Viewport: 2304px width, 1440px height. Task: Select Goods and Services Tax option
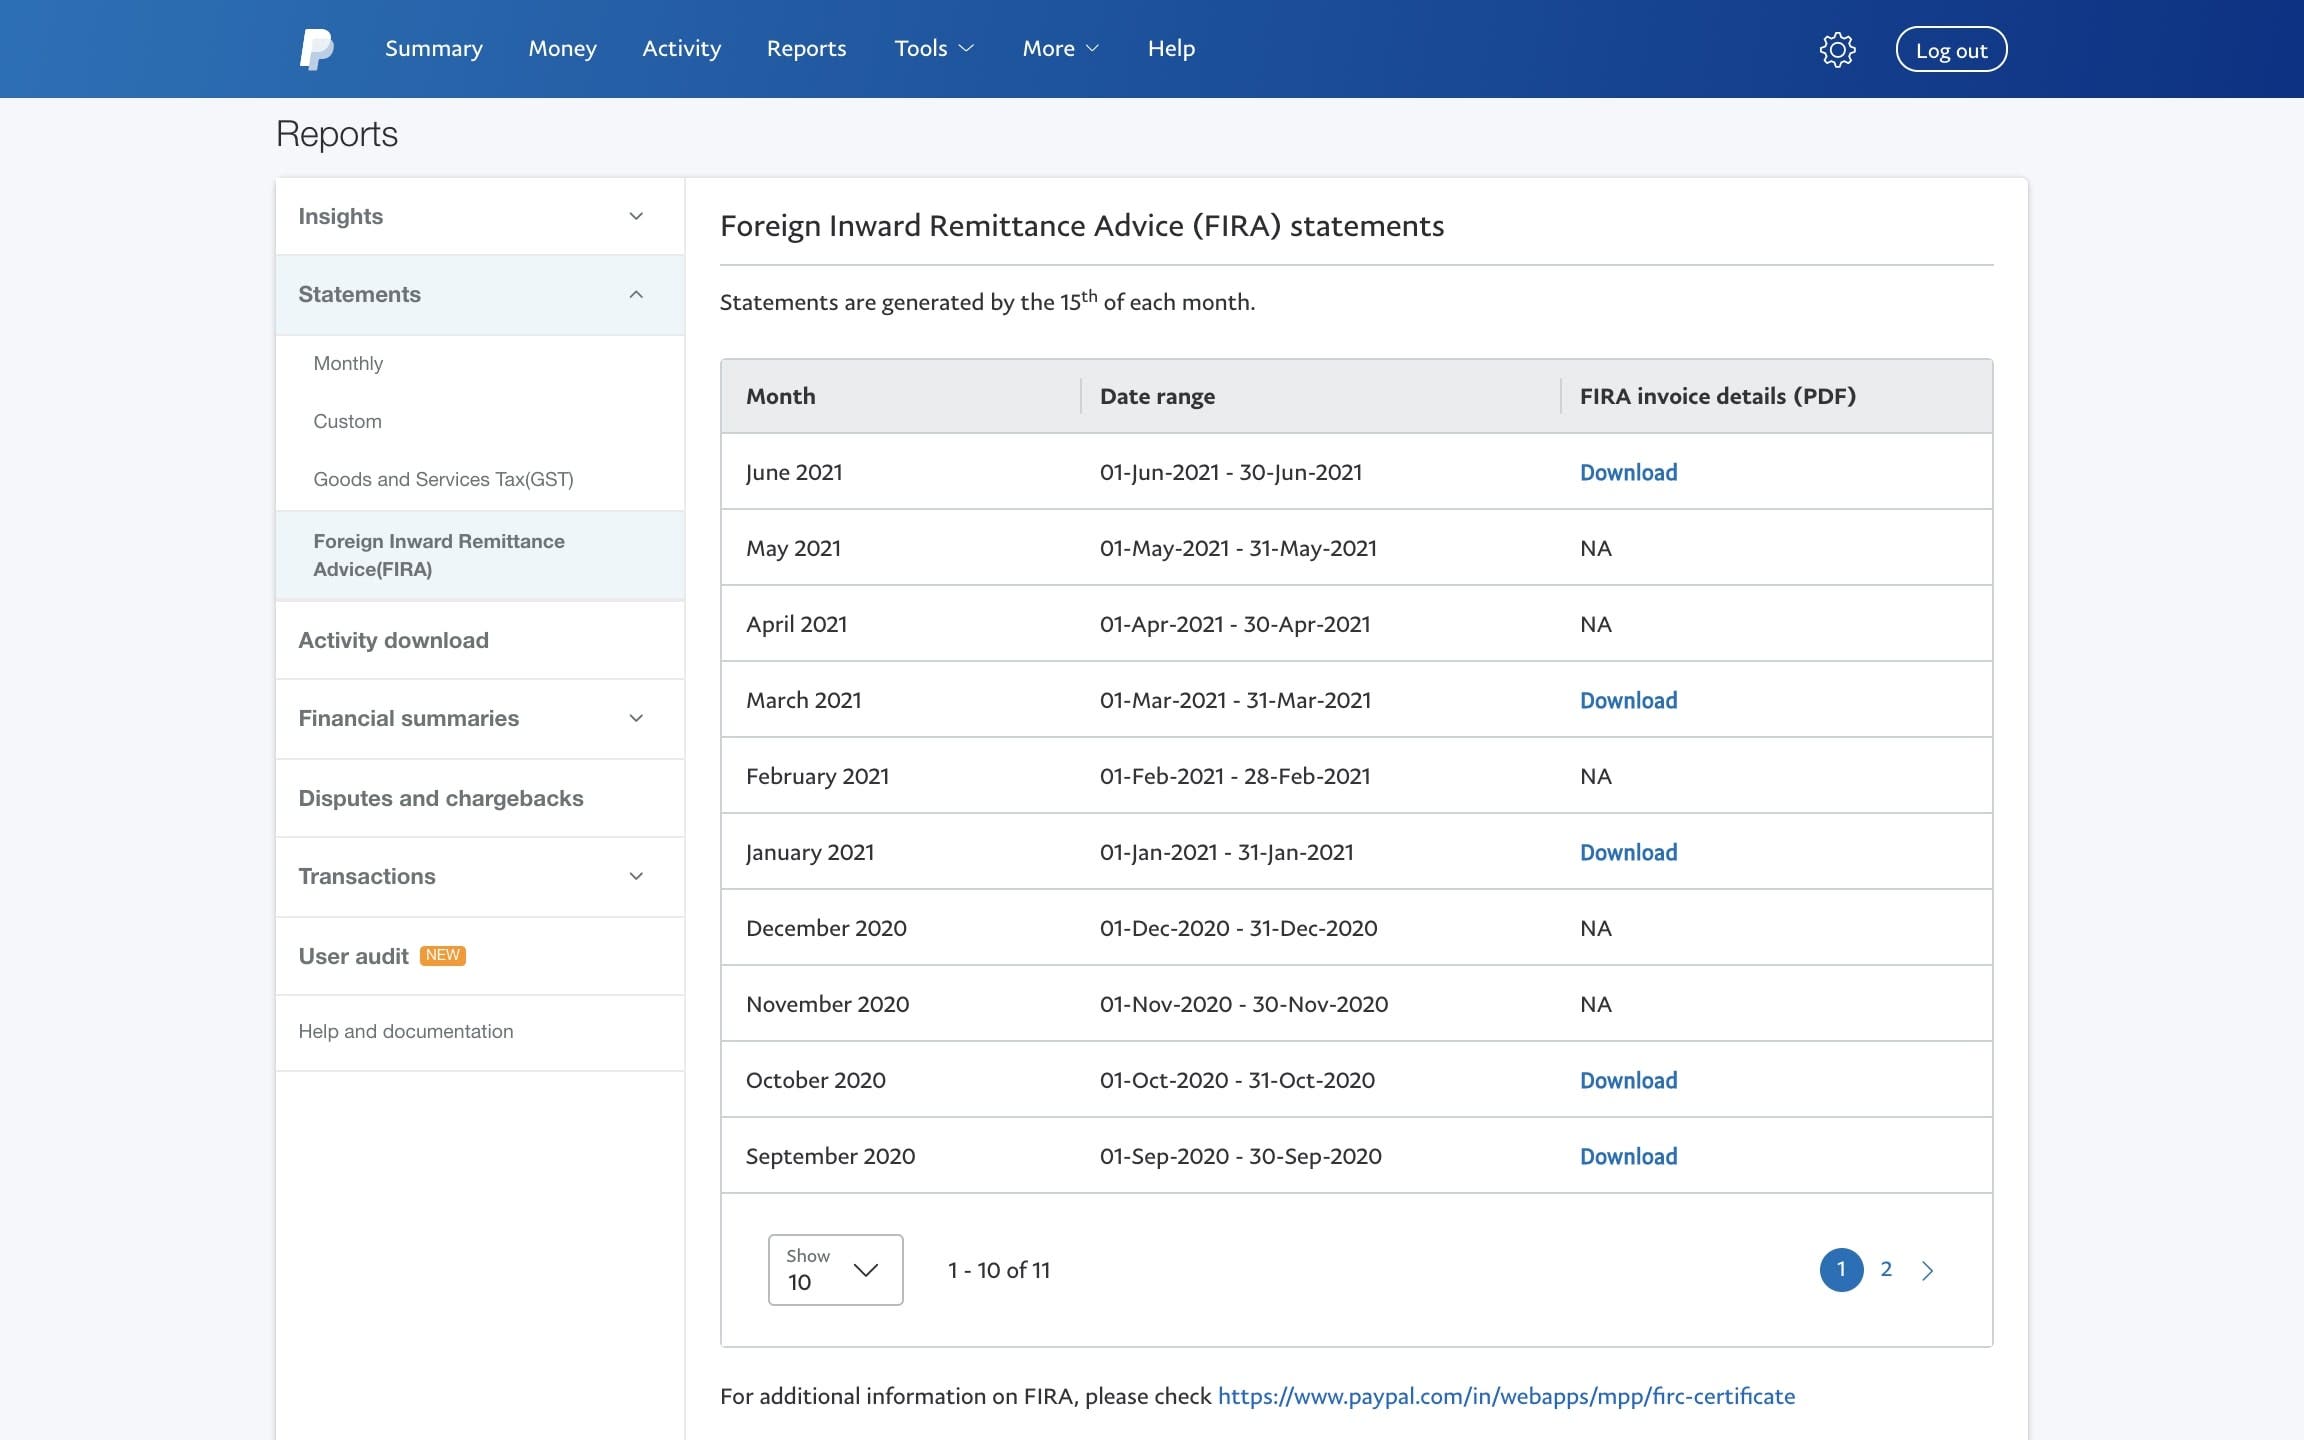(x=443, y=478)
